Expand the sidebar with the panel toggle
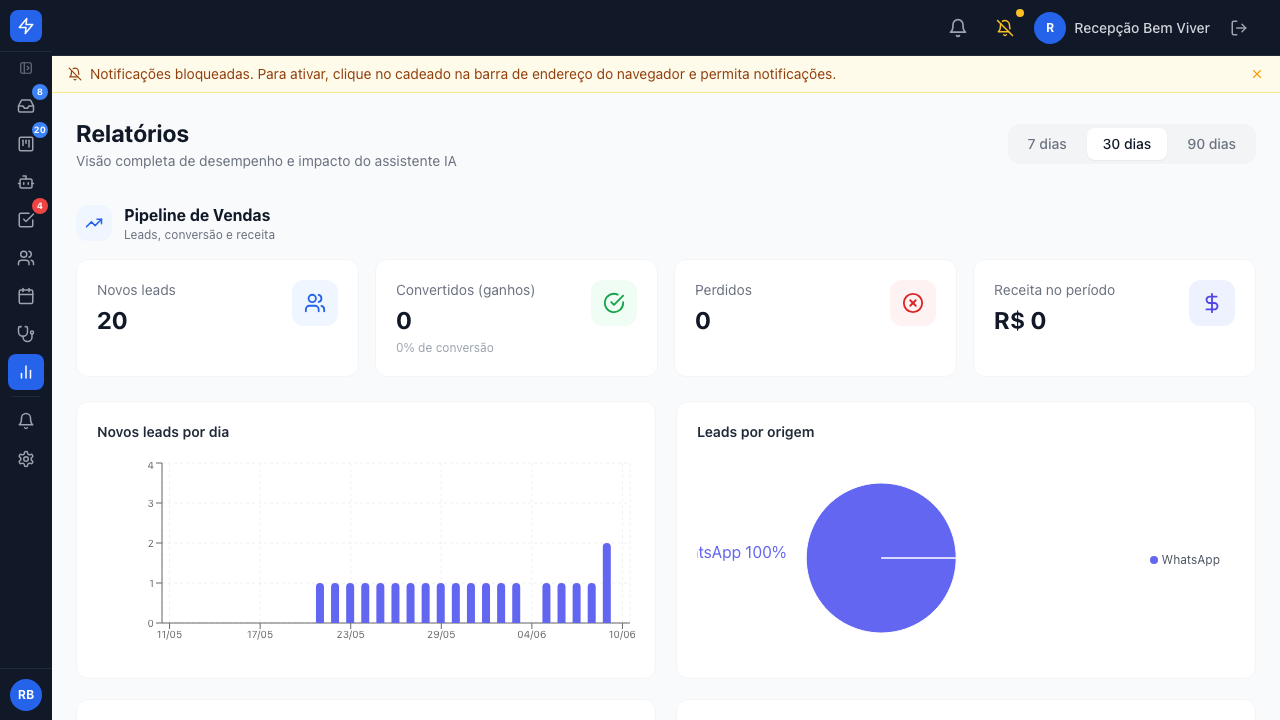The height and width of the screenshot is (720, 1280). 26,68
